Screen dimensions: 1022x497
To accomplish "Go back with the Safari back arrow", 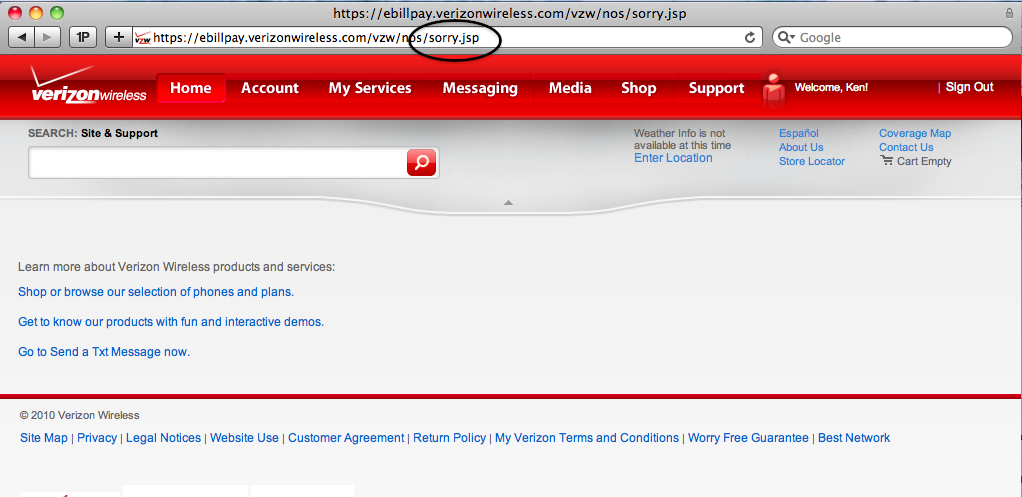I will [22, 37].
